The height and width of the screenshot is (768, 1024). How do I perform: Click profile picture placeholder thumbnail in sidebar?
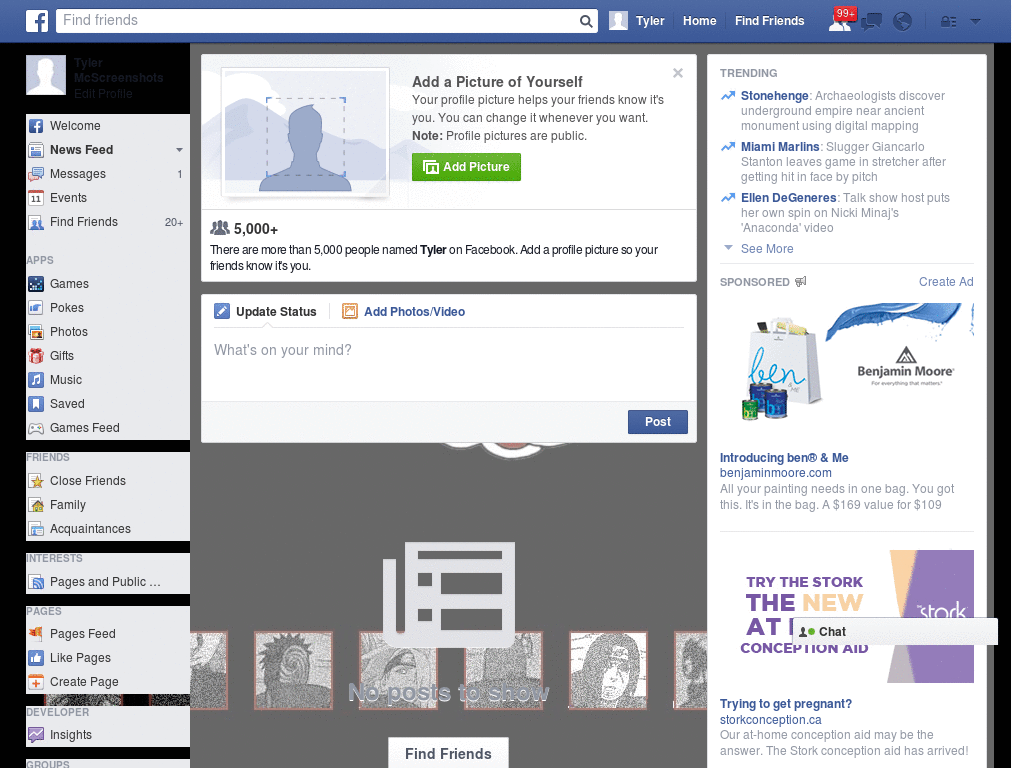[46, 75]
